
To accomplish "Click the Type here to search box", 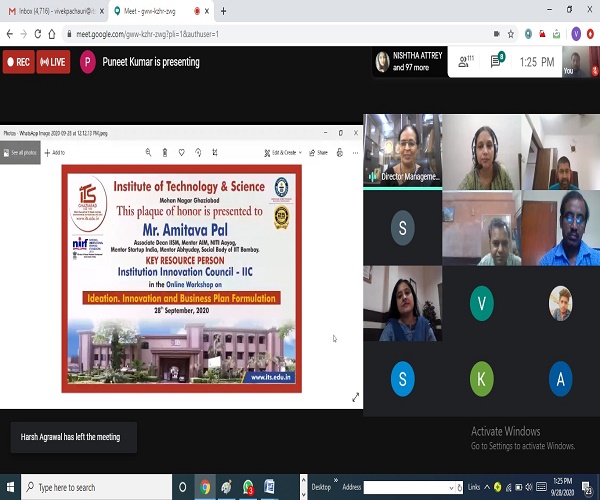I will coord(96,487).
